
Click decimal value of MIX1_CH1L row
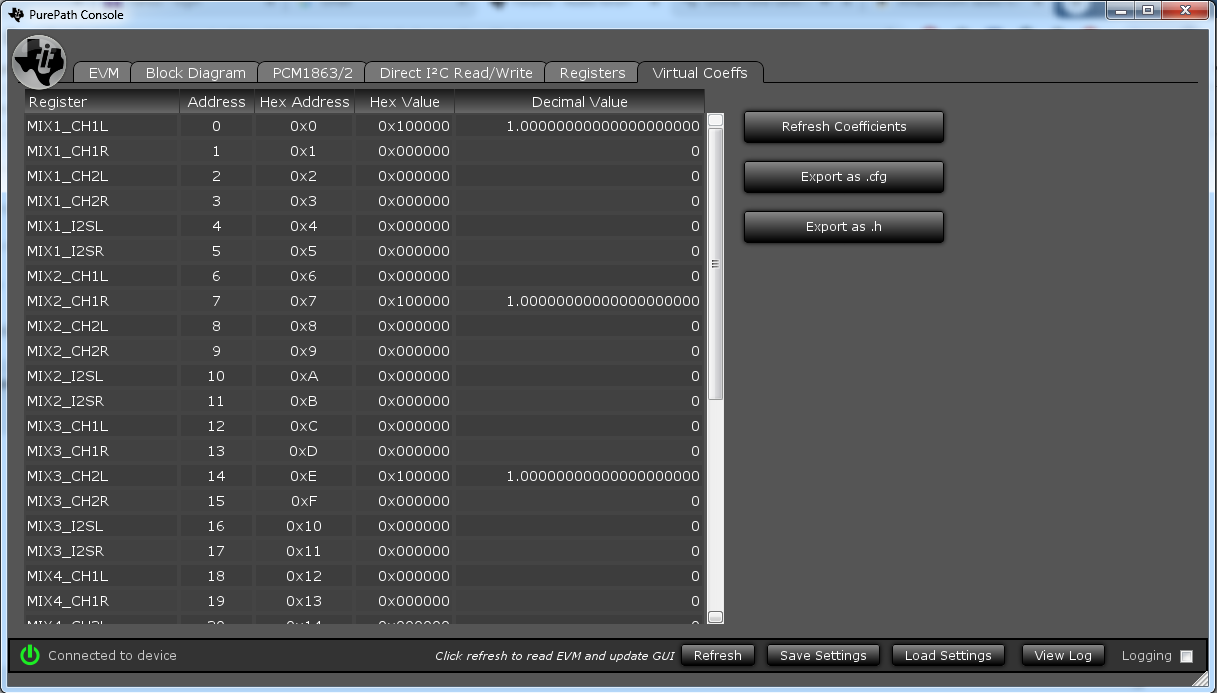(603, 126)
